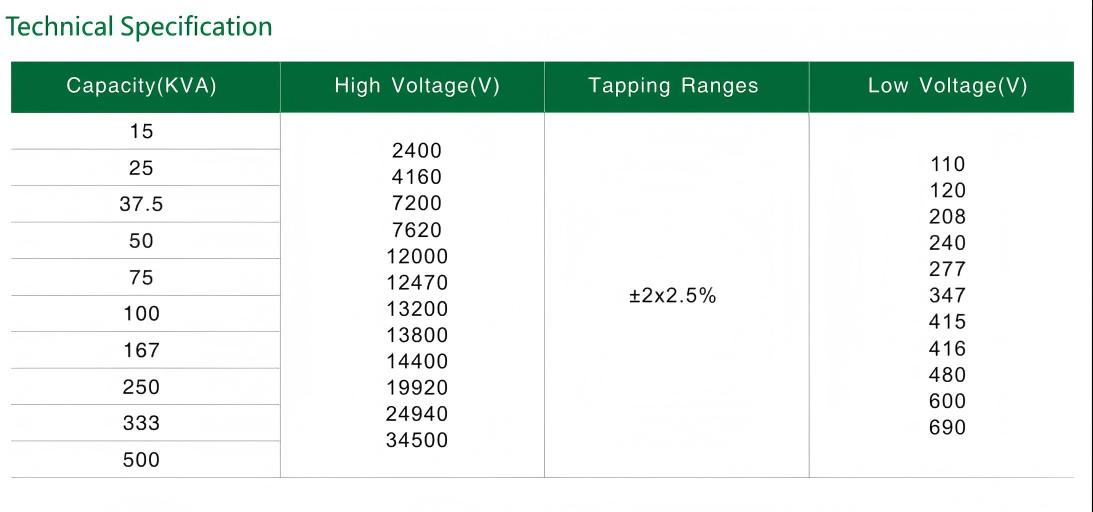Select the Capacity(KVA) column header

tap(142, 86)
